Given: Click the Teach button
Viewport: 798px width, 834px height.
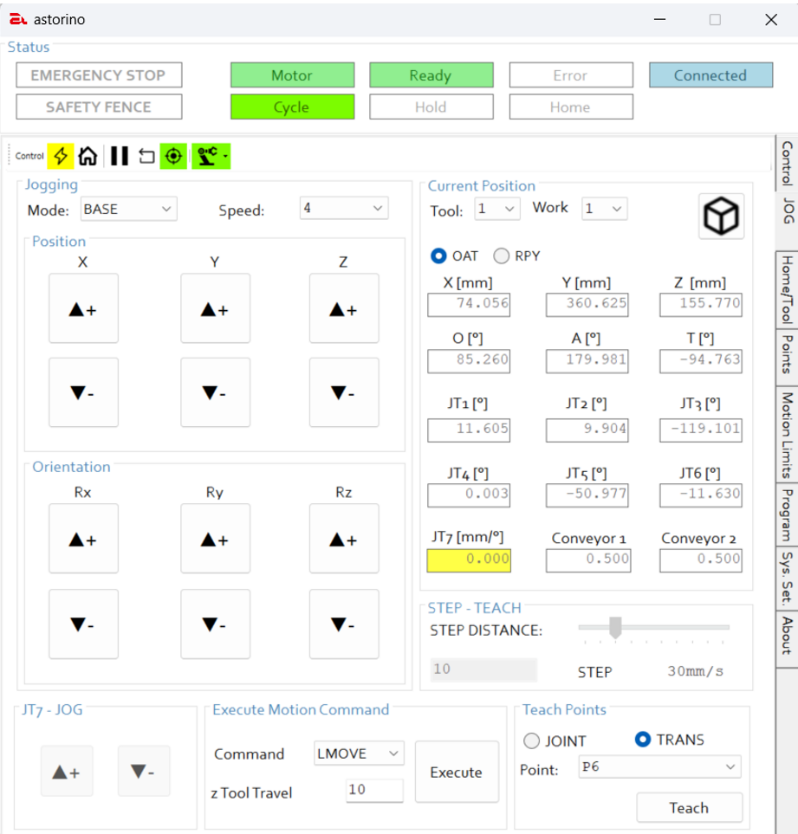Looking at the screenshot, I should click(x=688, y=807).
